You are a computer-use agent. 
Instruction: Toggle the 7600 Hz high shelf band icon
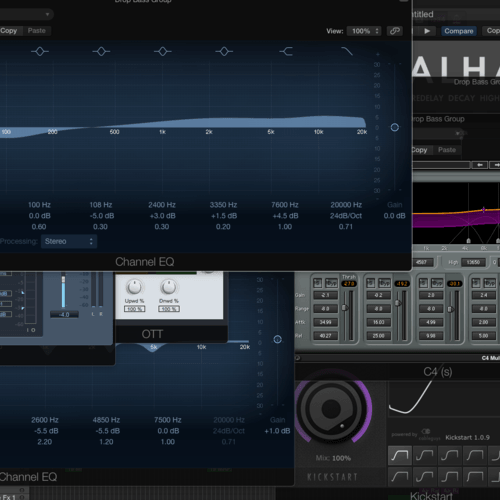pyautogui.click(x=286, y=51)
